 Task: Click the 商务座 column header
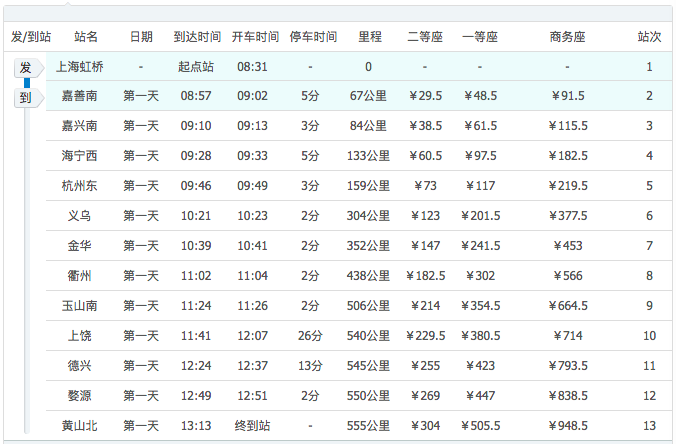[567, 37]
